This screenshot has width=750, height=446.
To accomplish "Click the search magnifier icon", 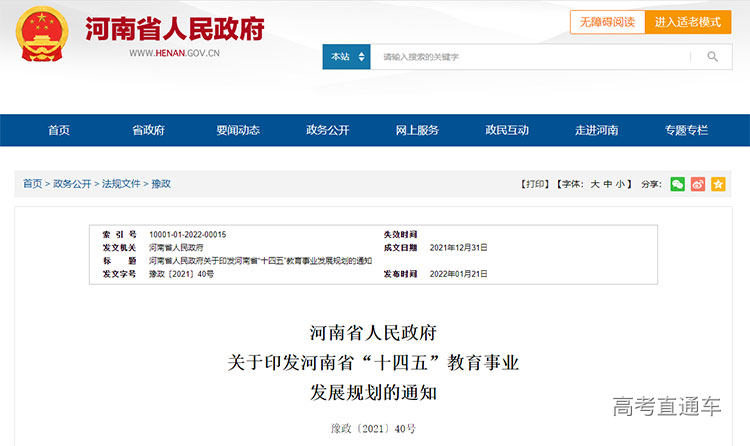I will (x=712, y=57).
